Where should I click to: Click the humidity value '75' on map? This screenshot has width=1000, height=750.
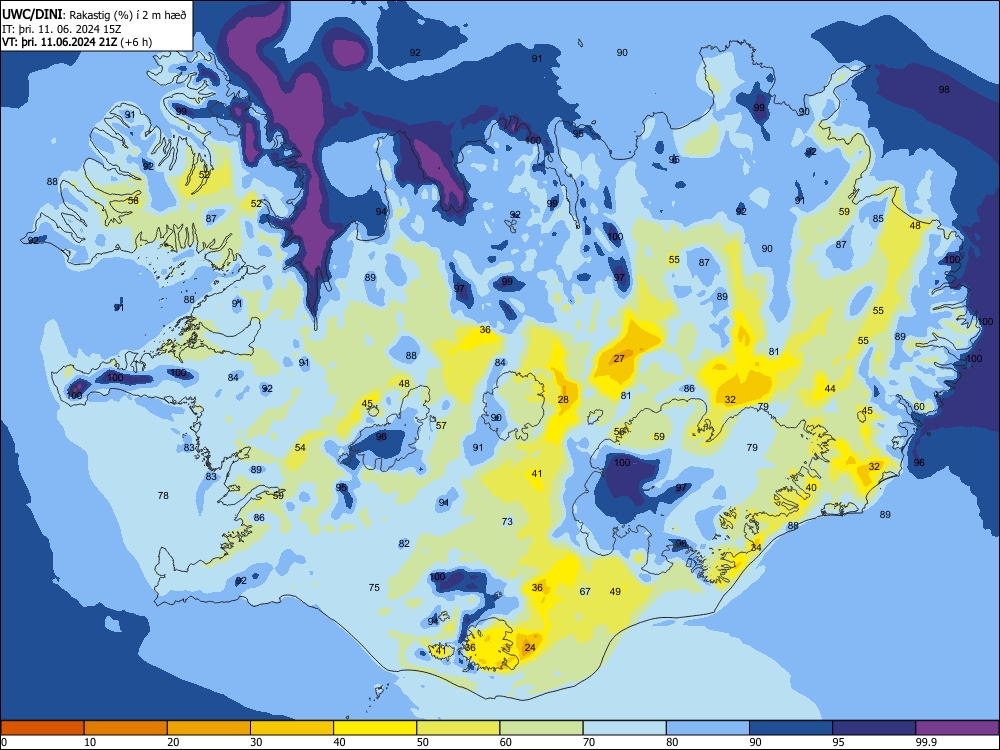click(x=374, y=587)
